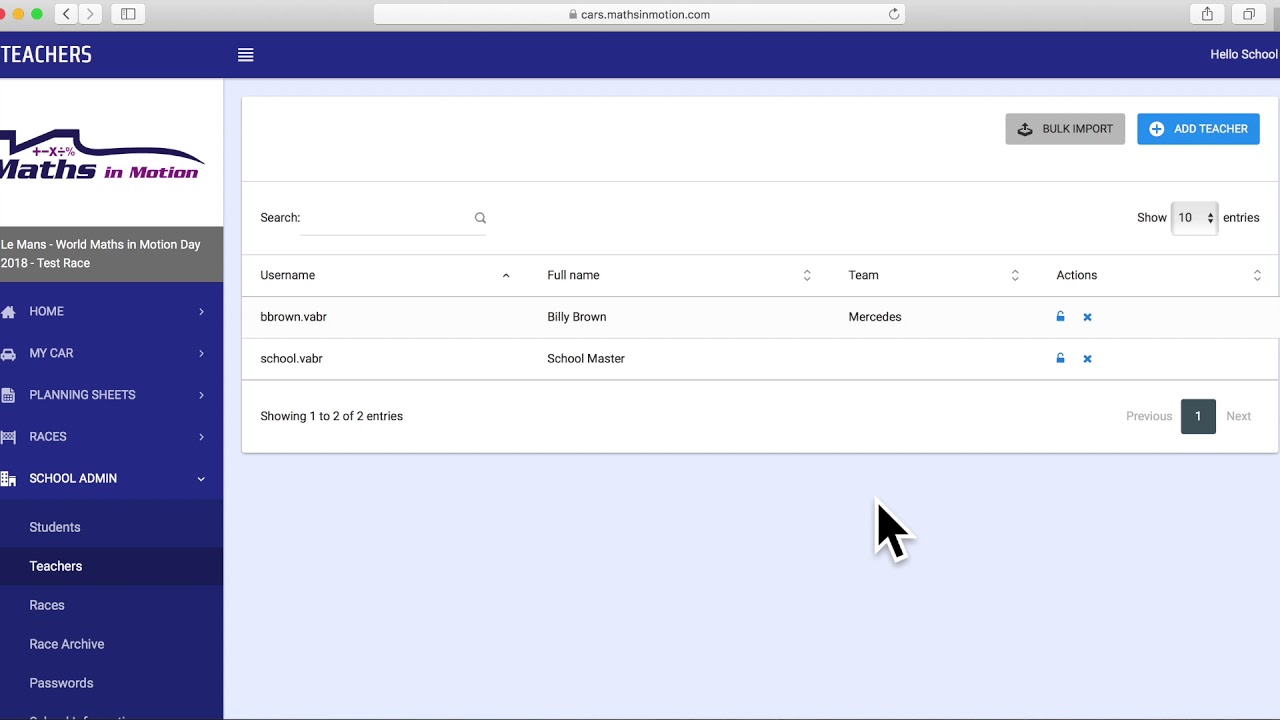
Task: Click the BULK IMPORT button
Action: [x=1065, y=129]
